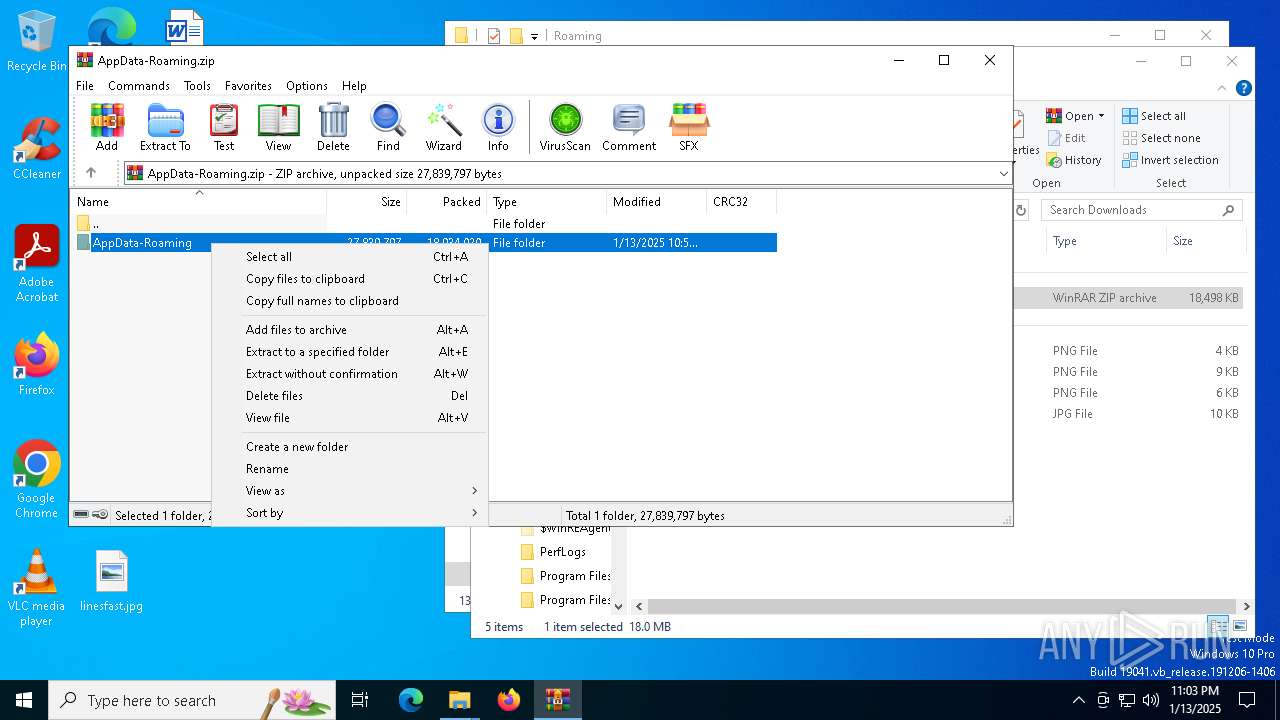This screenshot has width=1280, height=720.
Task: Choose Create a new folder
Action: pos(350,447)
